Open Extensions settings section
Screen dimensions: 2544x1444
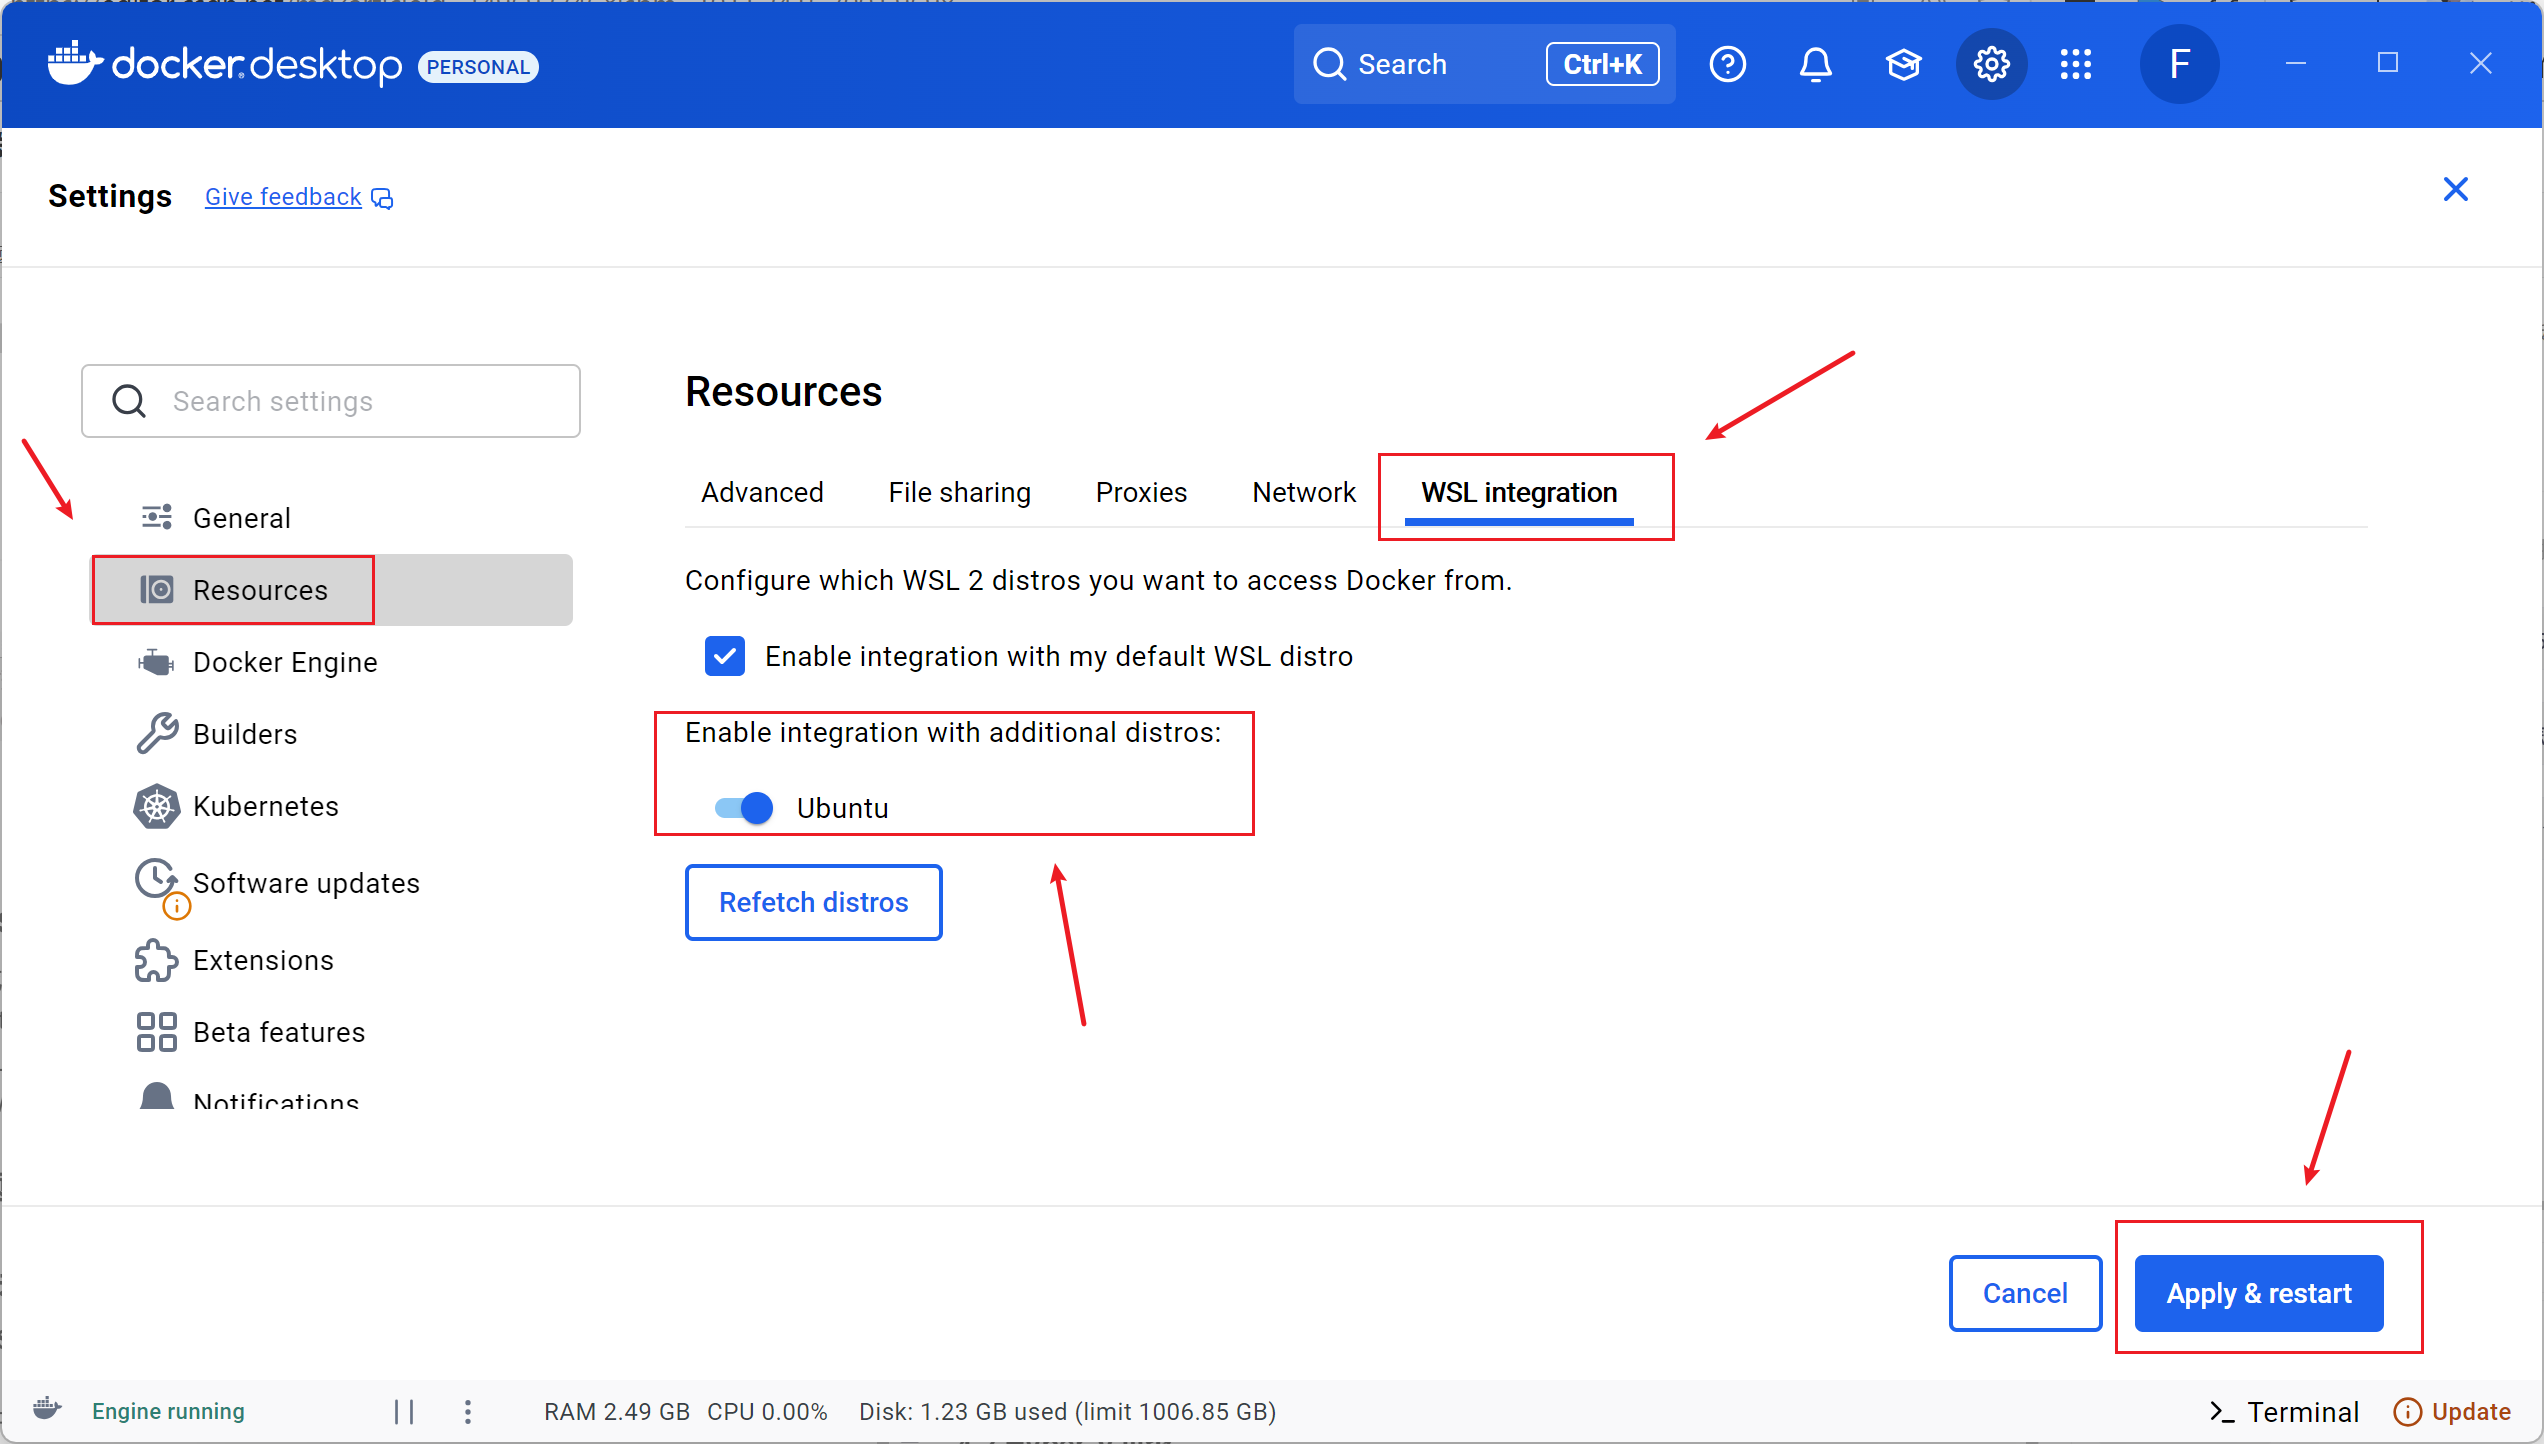(x=332, y=960)
